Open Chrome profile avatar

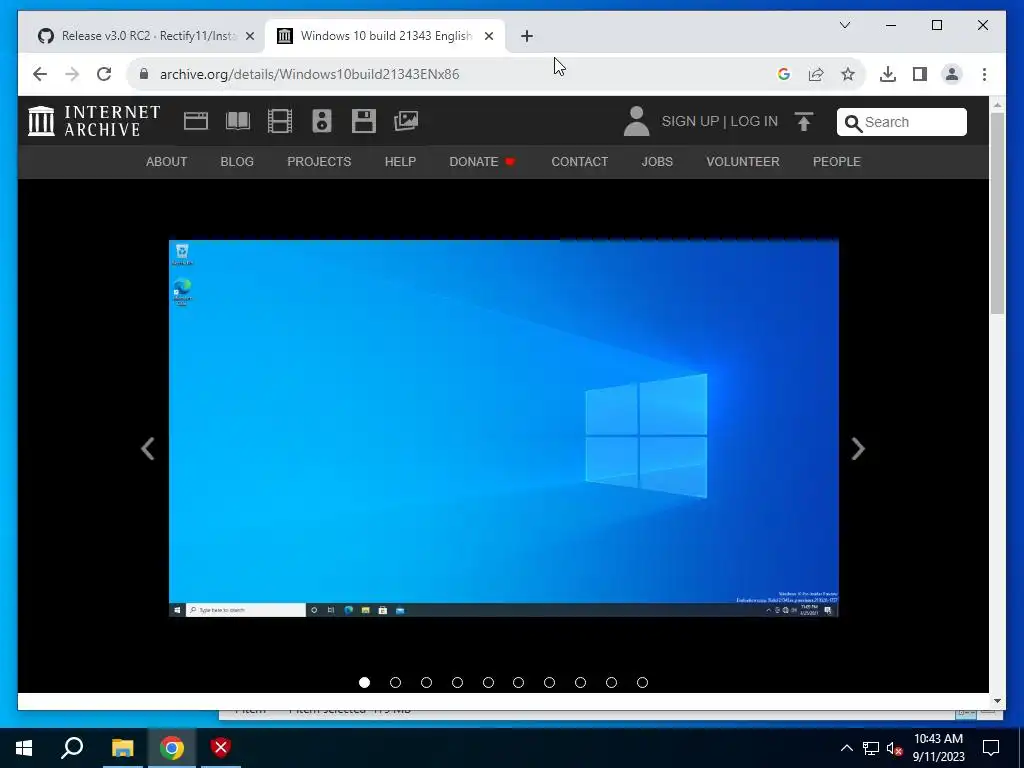(952, 74)
